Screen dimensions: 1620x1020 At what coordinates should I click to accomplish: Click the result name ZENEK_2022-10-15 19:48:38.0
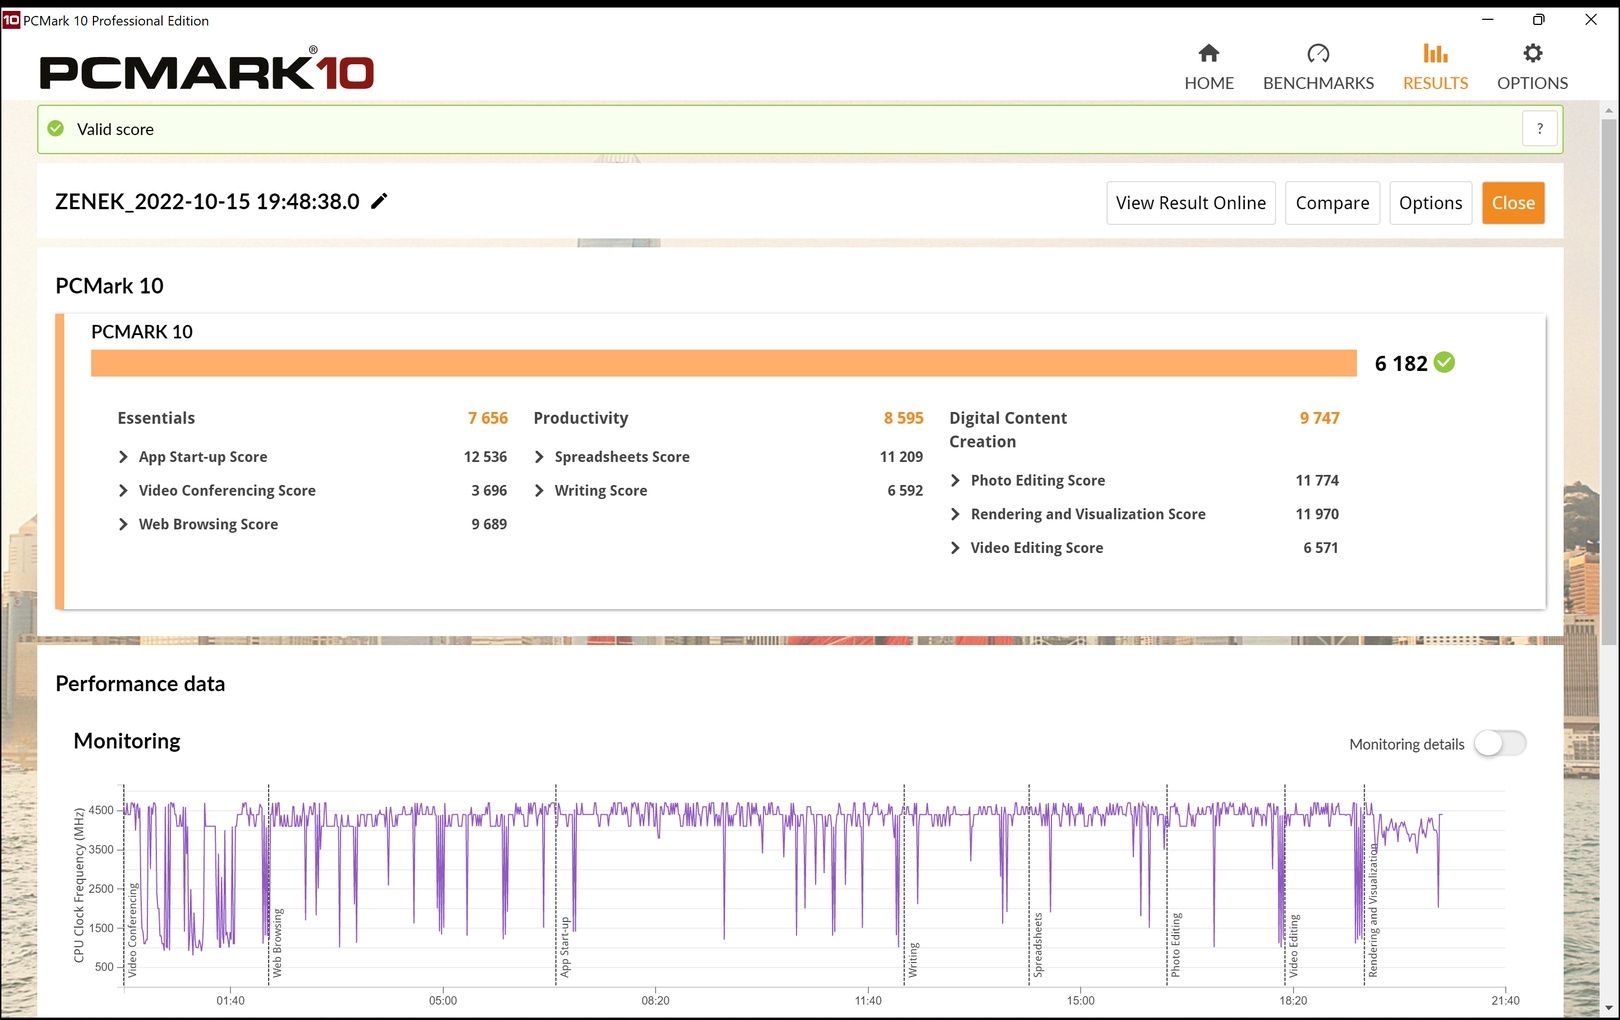(x=207, y=201)
